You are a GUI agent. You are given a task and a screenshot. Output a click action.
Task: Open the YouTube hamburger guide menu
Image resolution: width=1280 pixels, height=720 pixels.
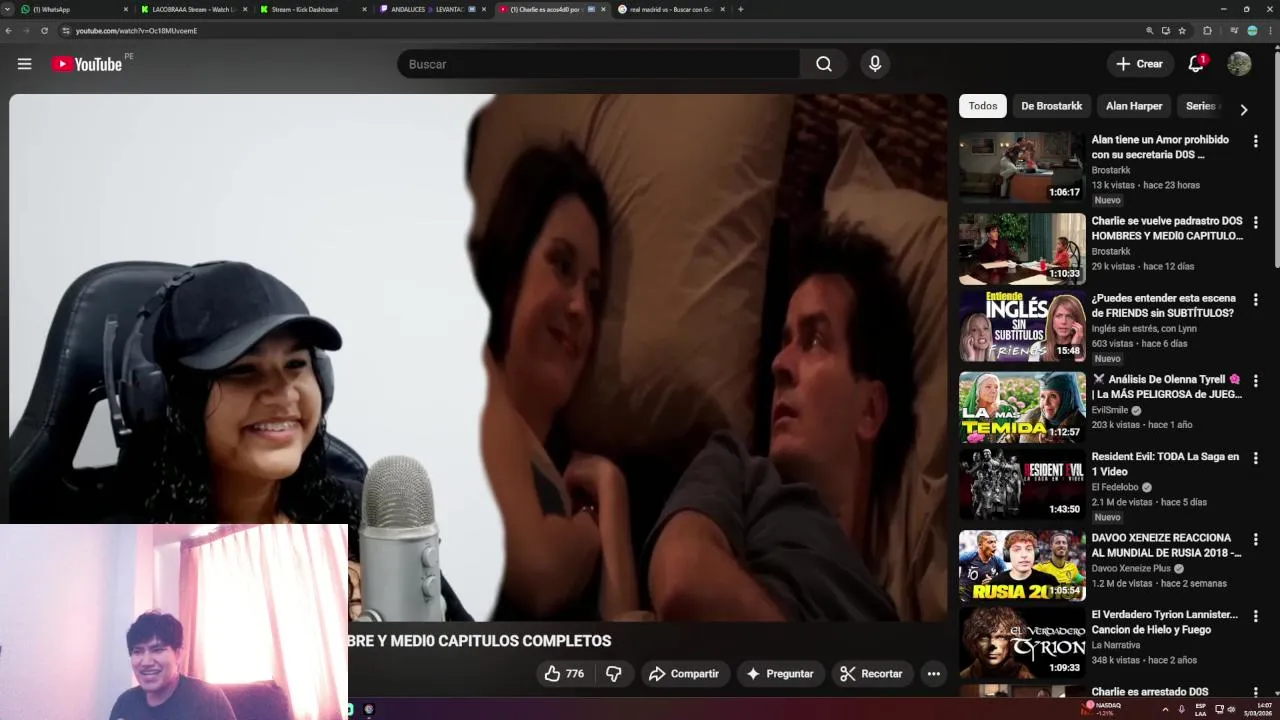point(24,64)
